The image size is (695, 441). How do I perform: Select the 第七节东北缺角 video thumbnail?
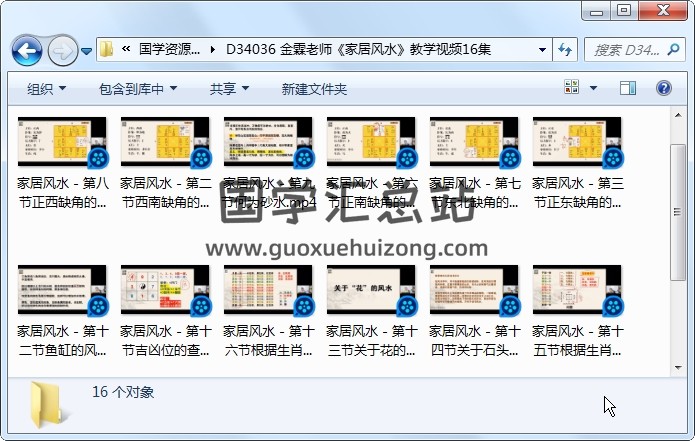point(474,142)
